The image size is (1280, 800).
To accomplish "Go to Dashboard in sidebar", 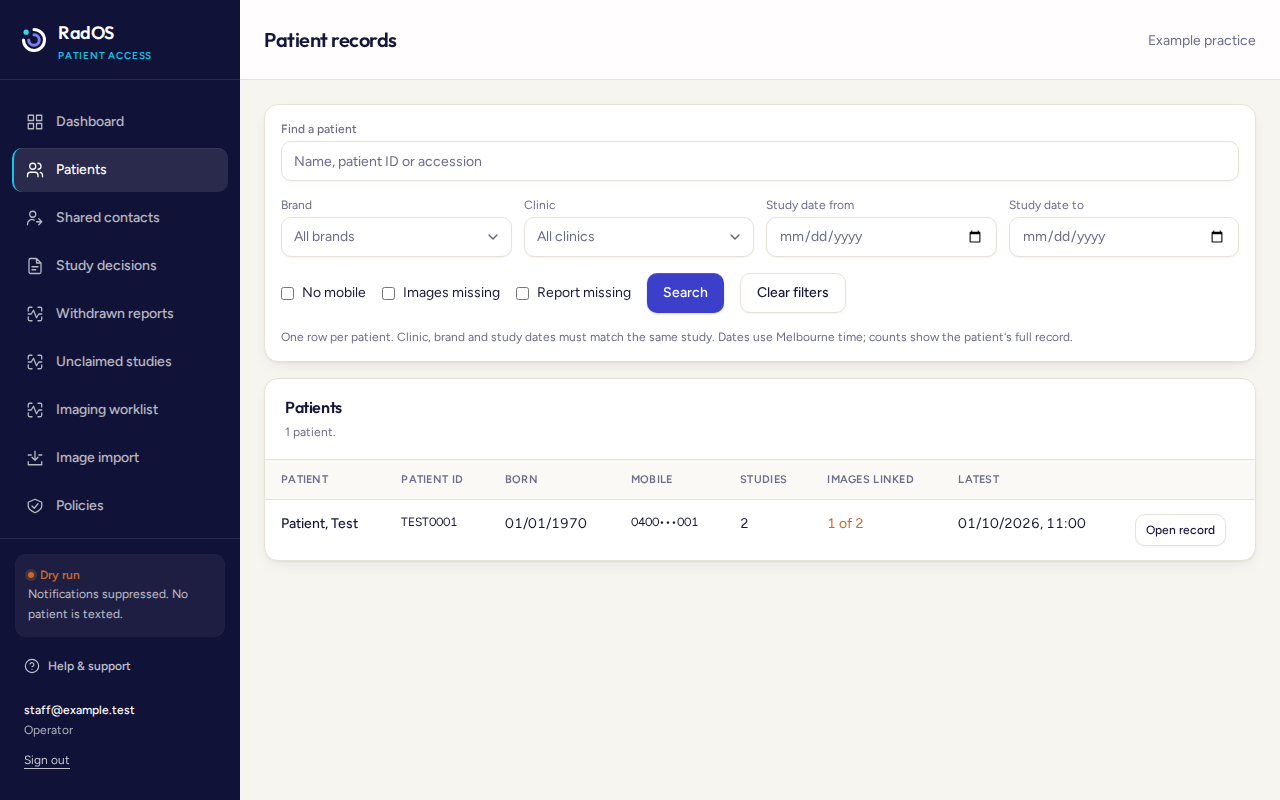I will point(120,122).
